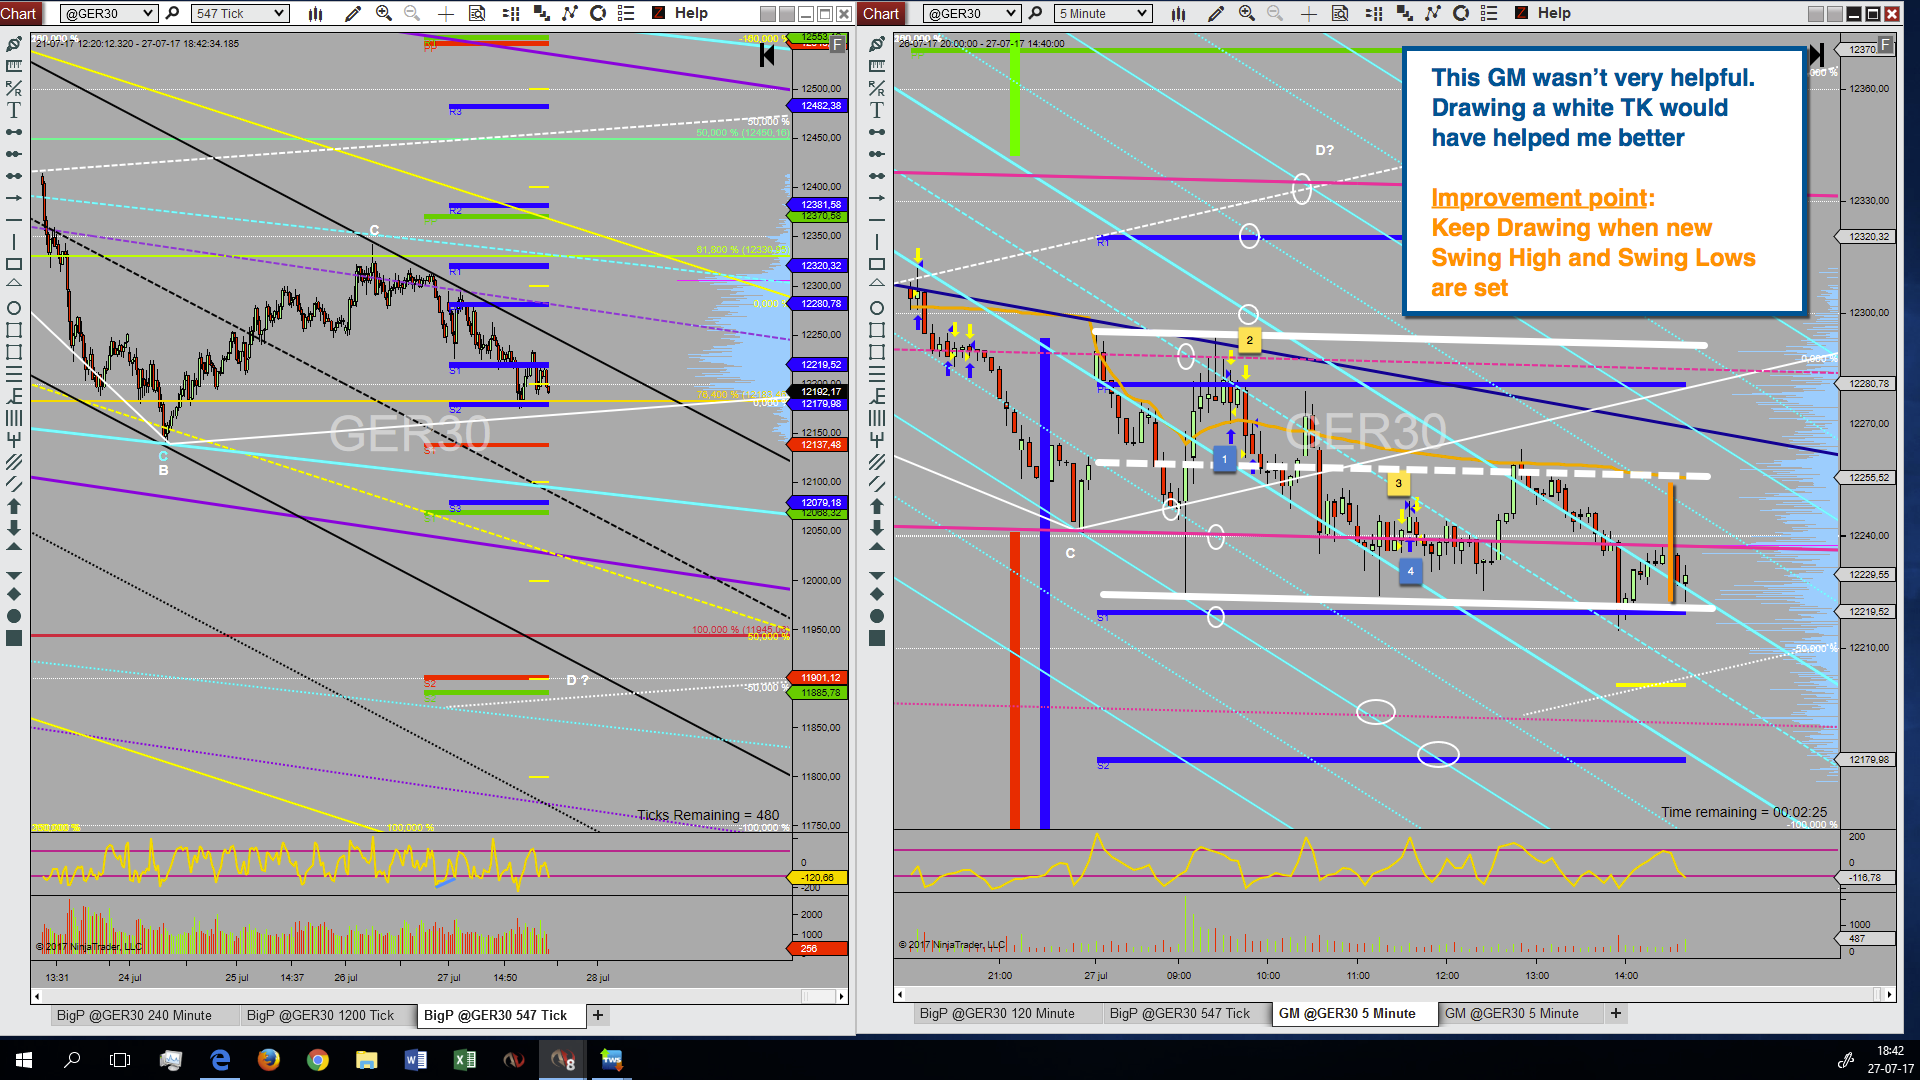Switch to BigP @GER30 240 Minute tab

pyautogui.click(x=134, y=1015)
